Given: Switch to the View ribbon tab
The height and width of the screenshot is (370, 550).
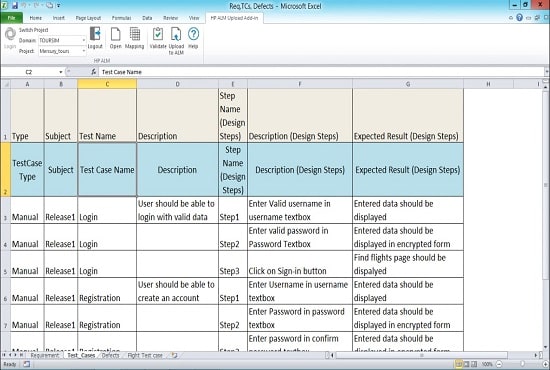Looking at the screenshot, I should click(194, 18).
